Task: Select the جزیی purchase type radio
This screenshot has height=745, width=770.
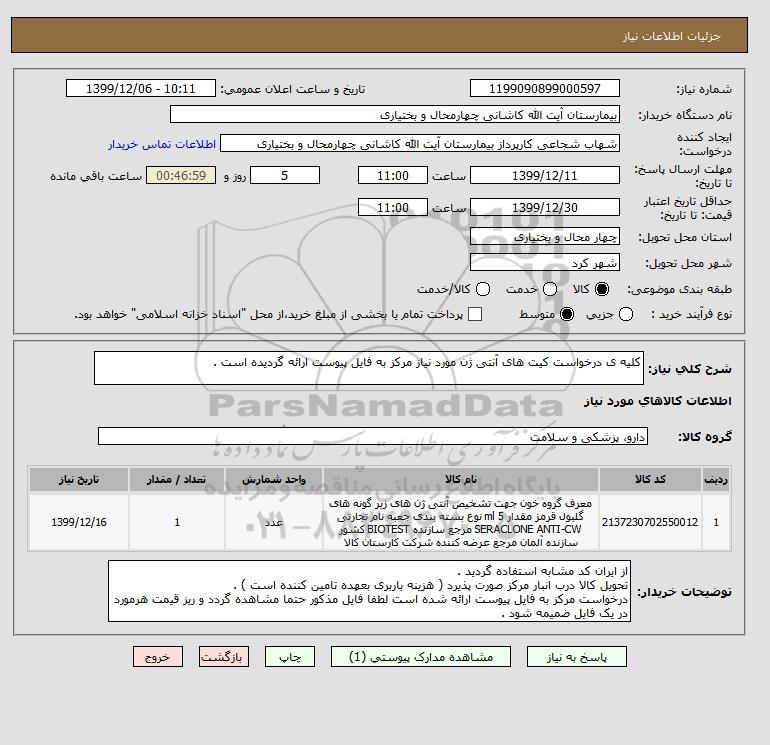Action: pyautogui.click(x=626, y=314)
